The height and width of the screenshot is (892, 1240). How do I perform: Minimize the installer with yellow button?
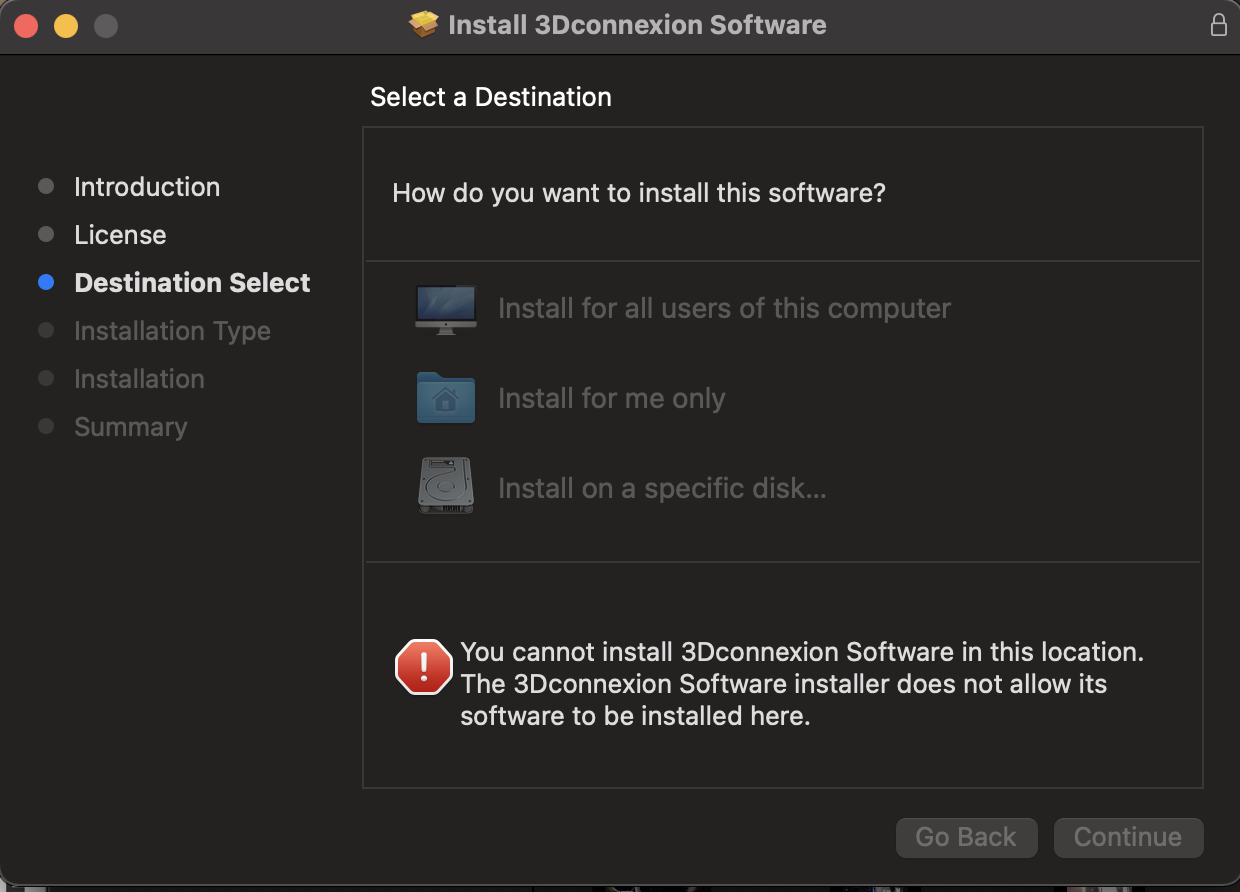tap(66, 26)
